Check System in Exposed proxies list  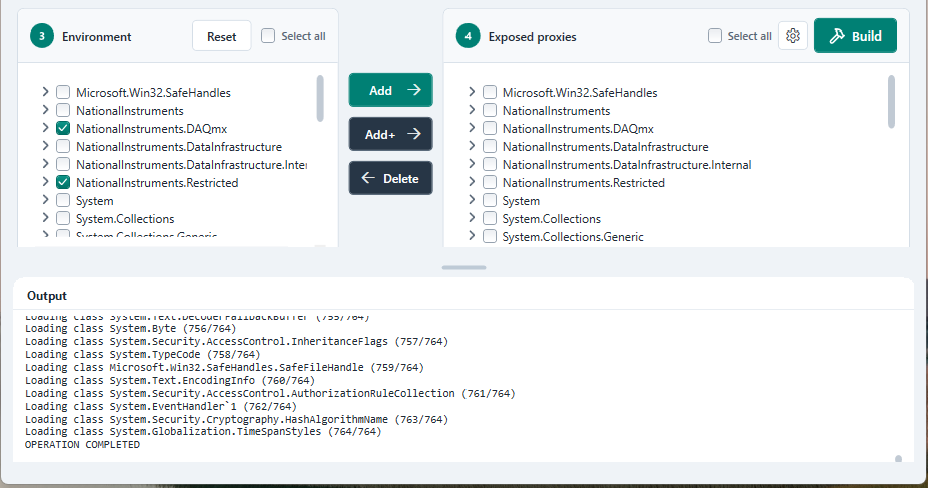(490, 201)
